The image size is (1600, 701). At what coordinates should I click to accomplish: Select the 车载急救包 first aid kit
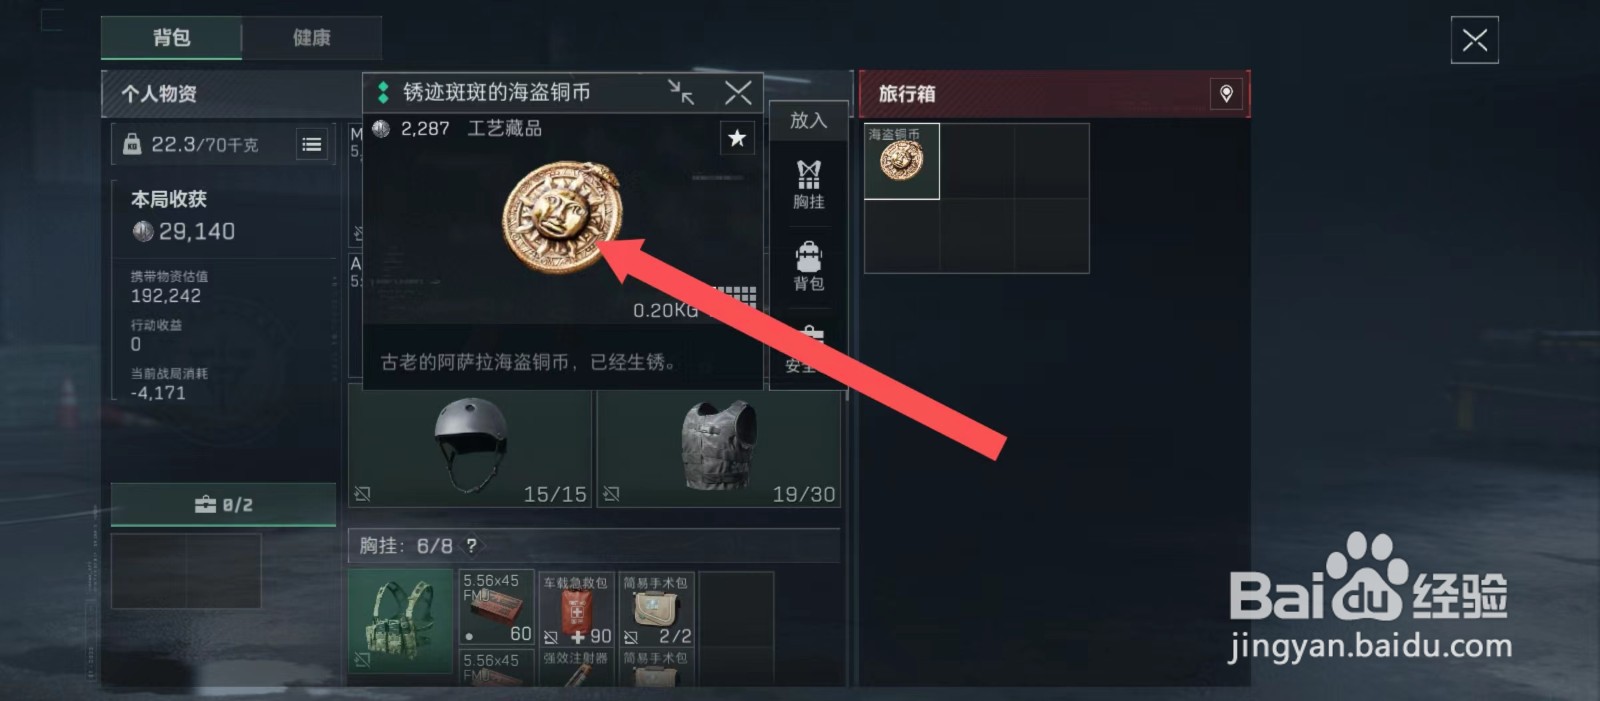(x=577, y=608)
